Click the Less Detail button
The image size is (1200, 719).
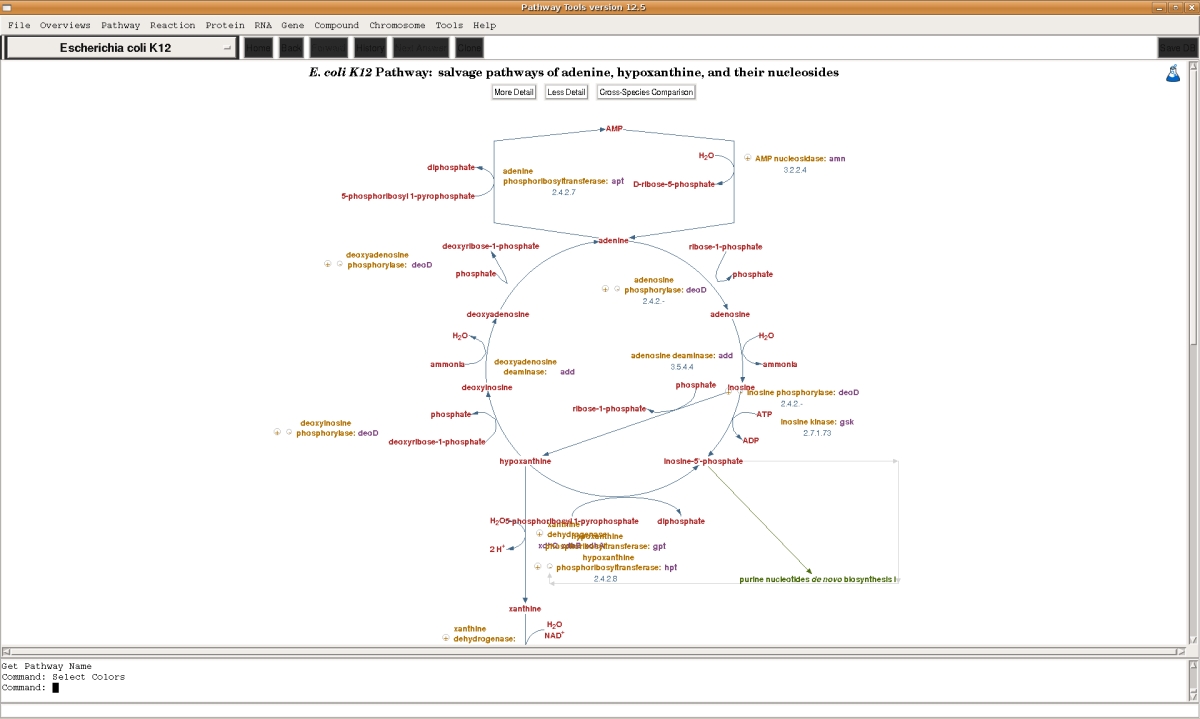(x=567, y=92)
